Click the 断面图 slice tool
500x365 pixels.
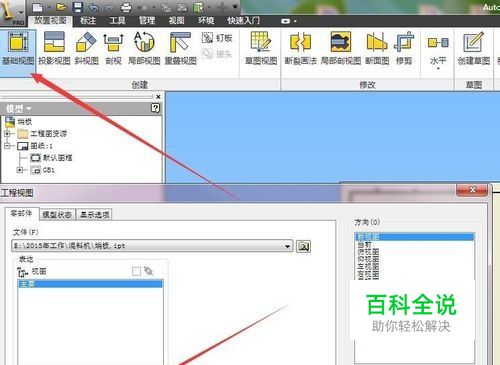click(377, 48)
